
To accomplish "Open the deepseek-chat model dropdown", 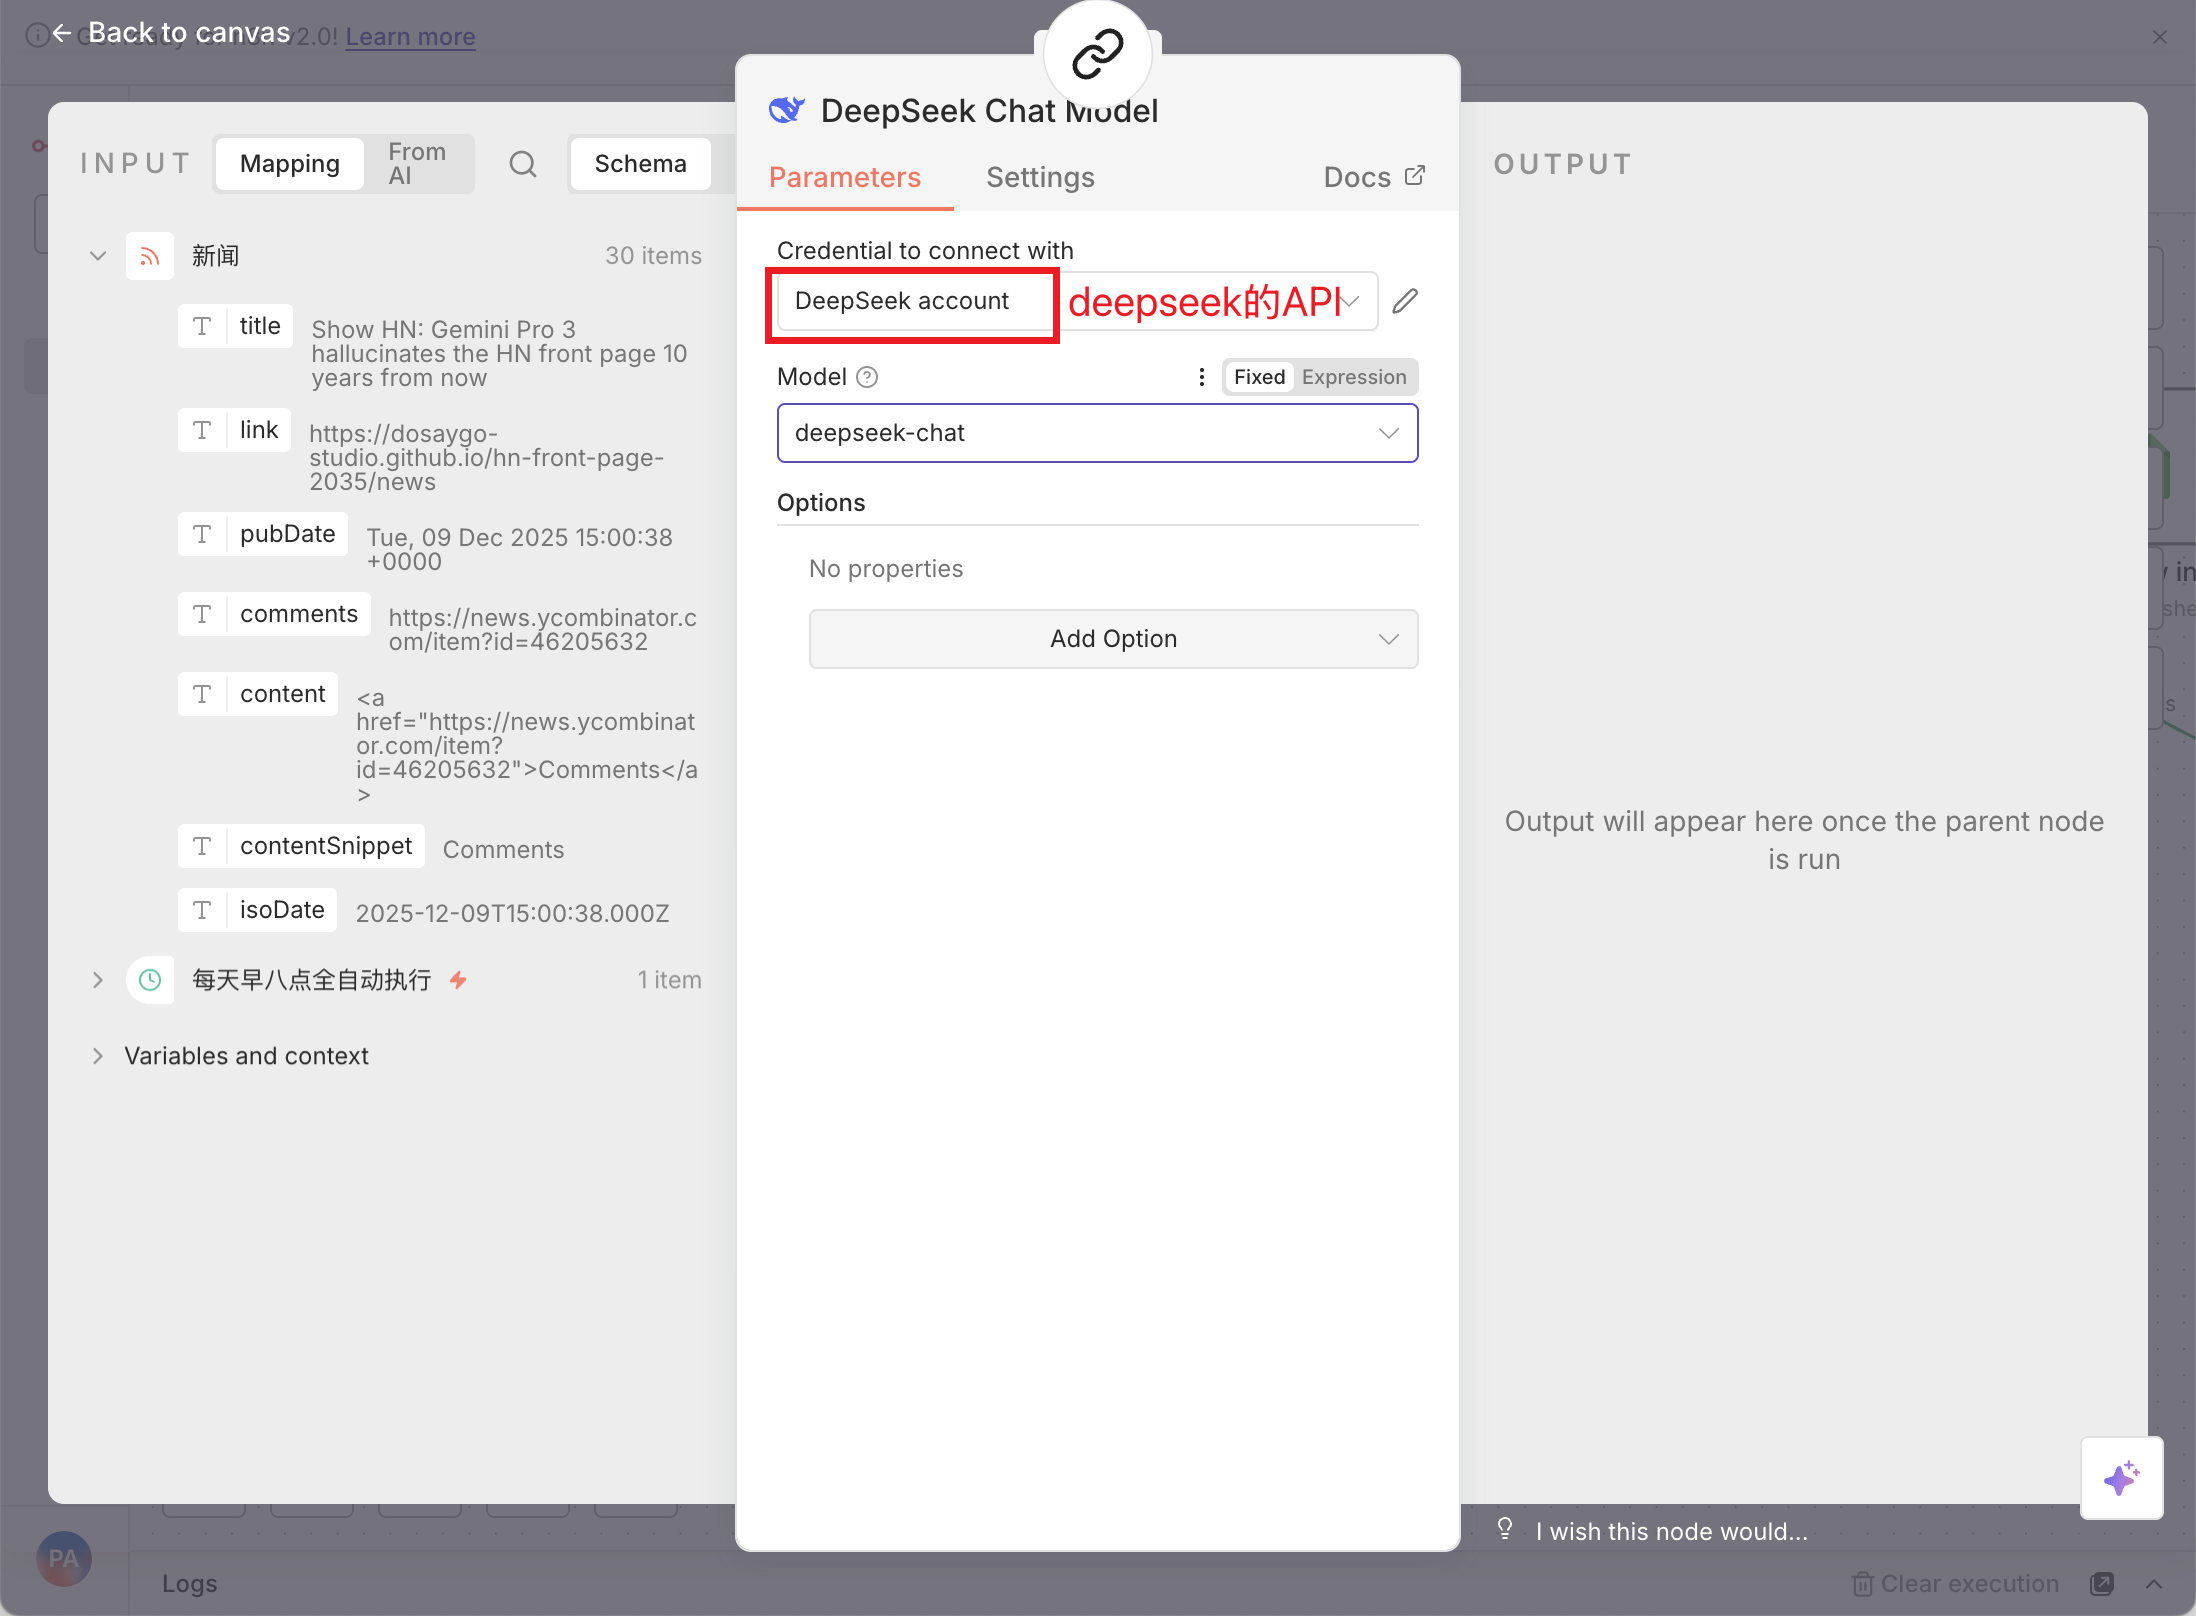I will [1097, 433].
